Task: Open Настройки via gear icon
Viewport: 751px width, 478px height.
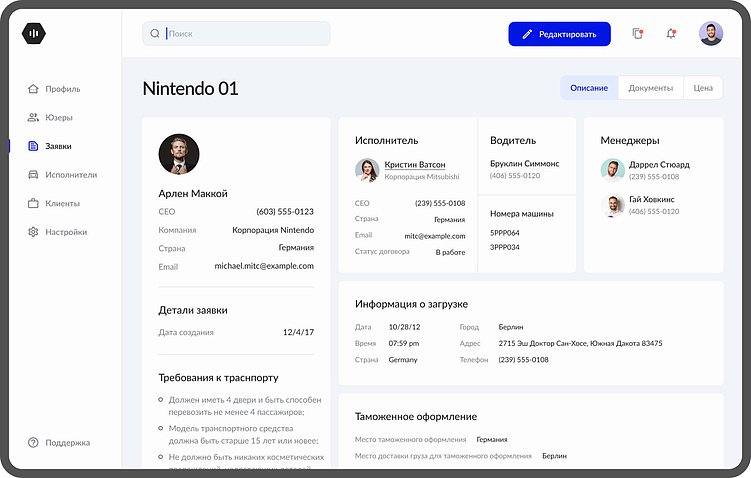Action: (33, 232)
